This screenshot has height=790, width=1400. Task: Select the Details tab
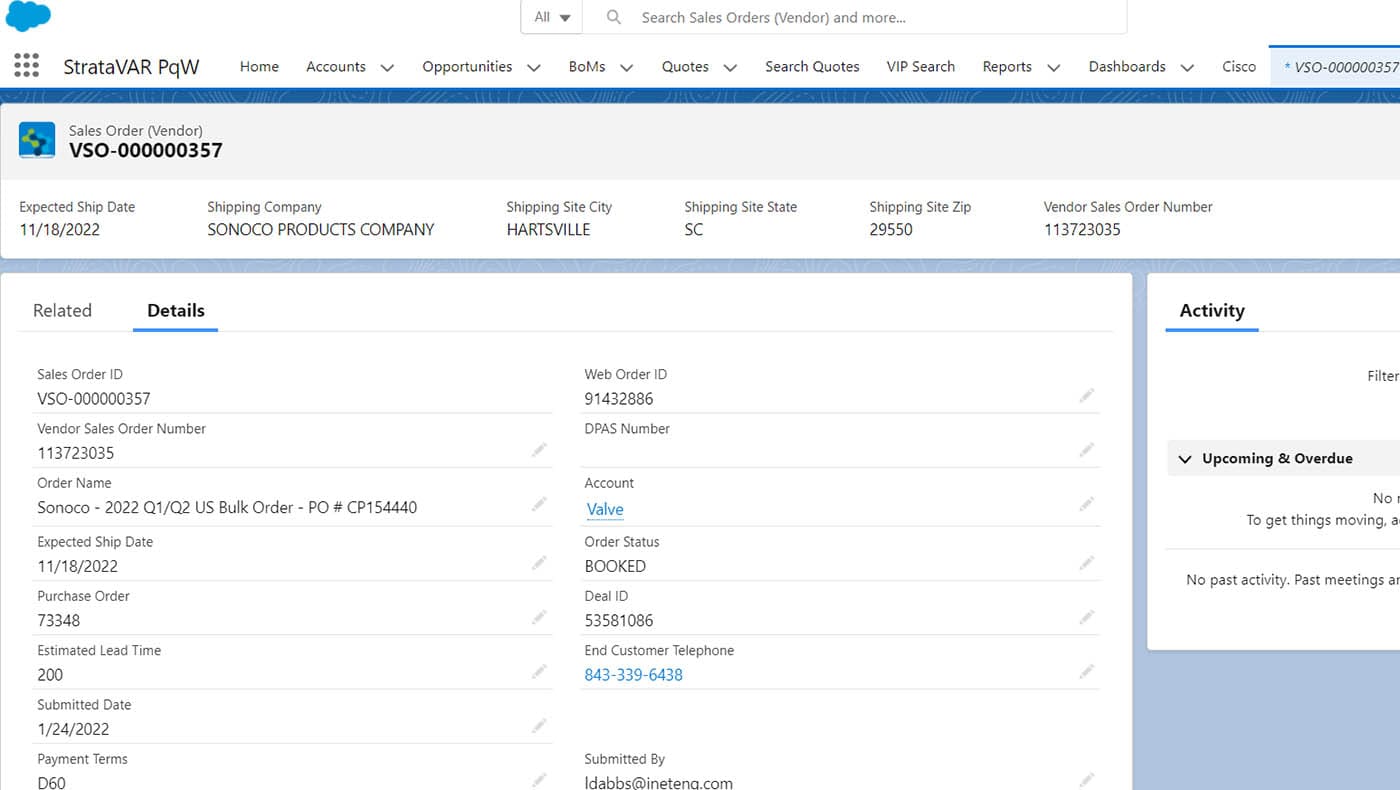[176, 310]
